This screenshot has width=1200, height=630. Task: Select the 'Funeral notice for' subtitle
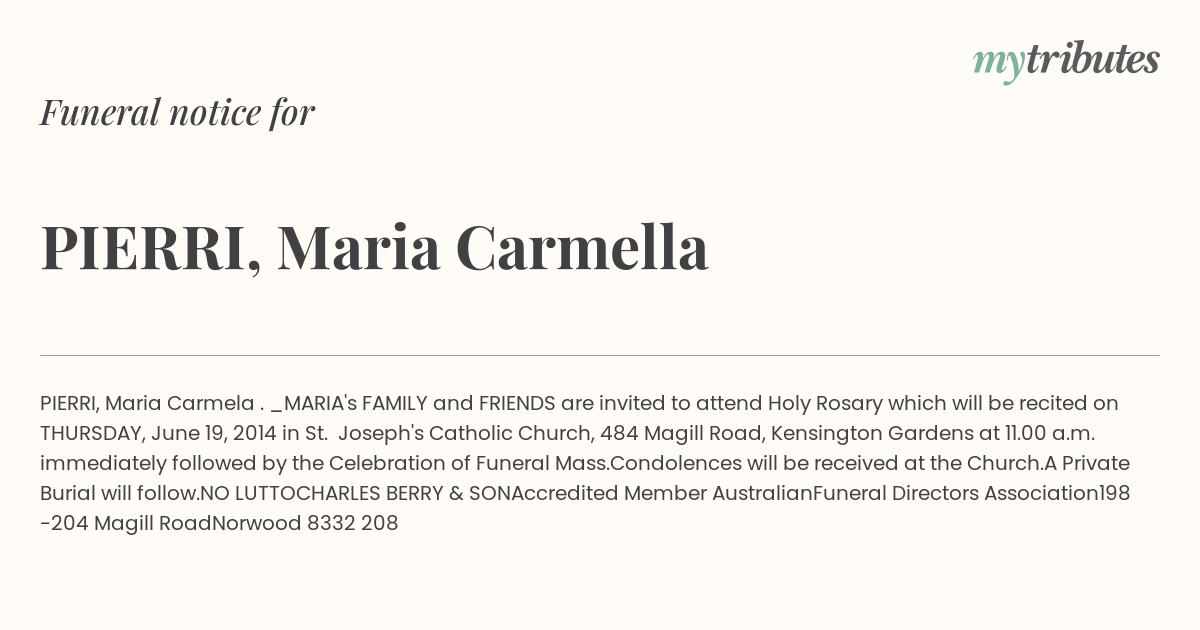pos(177,112)
